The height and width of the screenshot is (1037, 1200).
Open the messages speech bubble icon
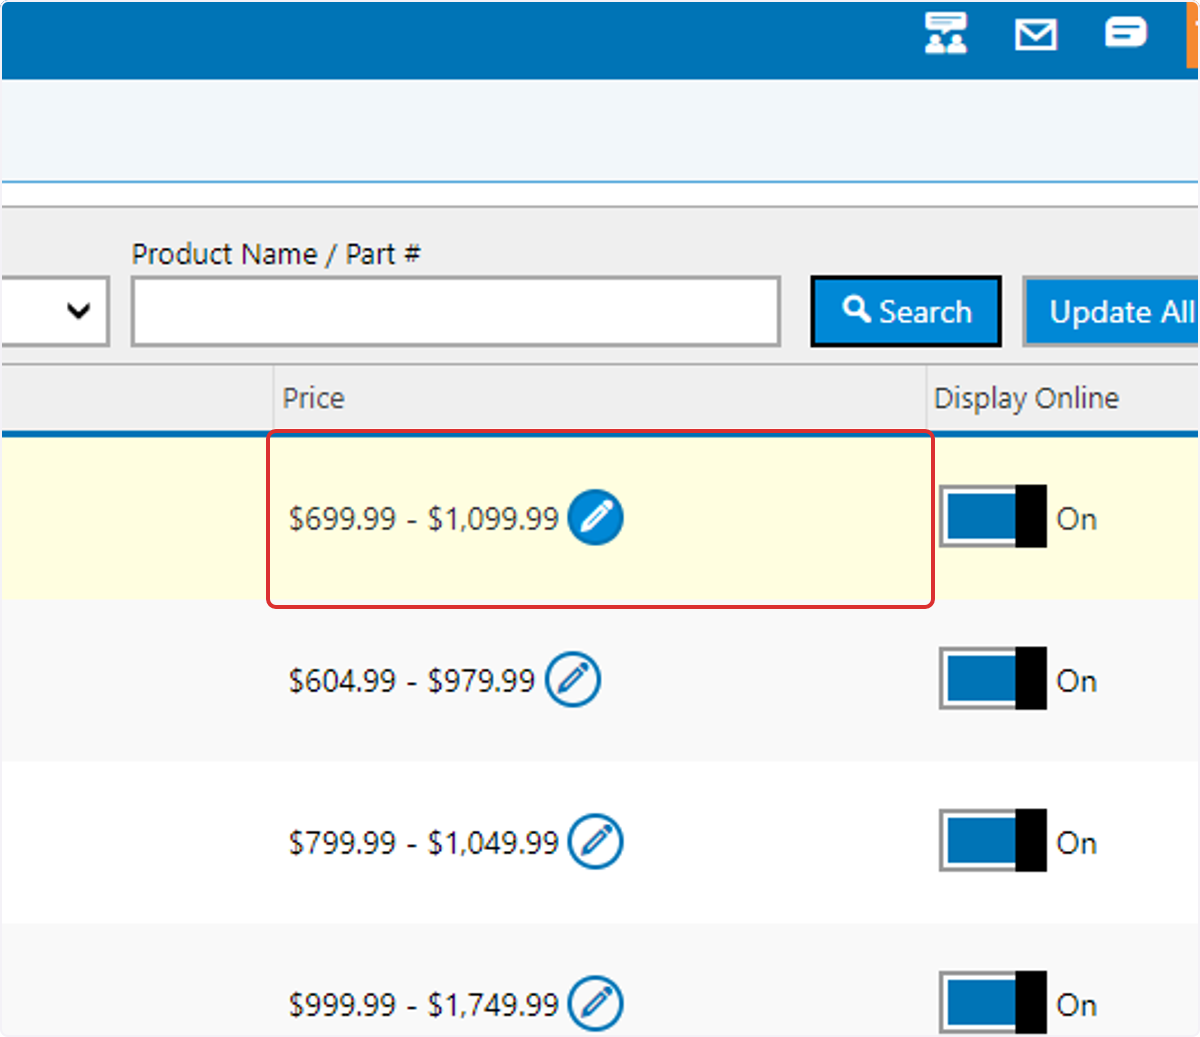(1125, 33)
